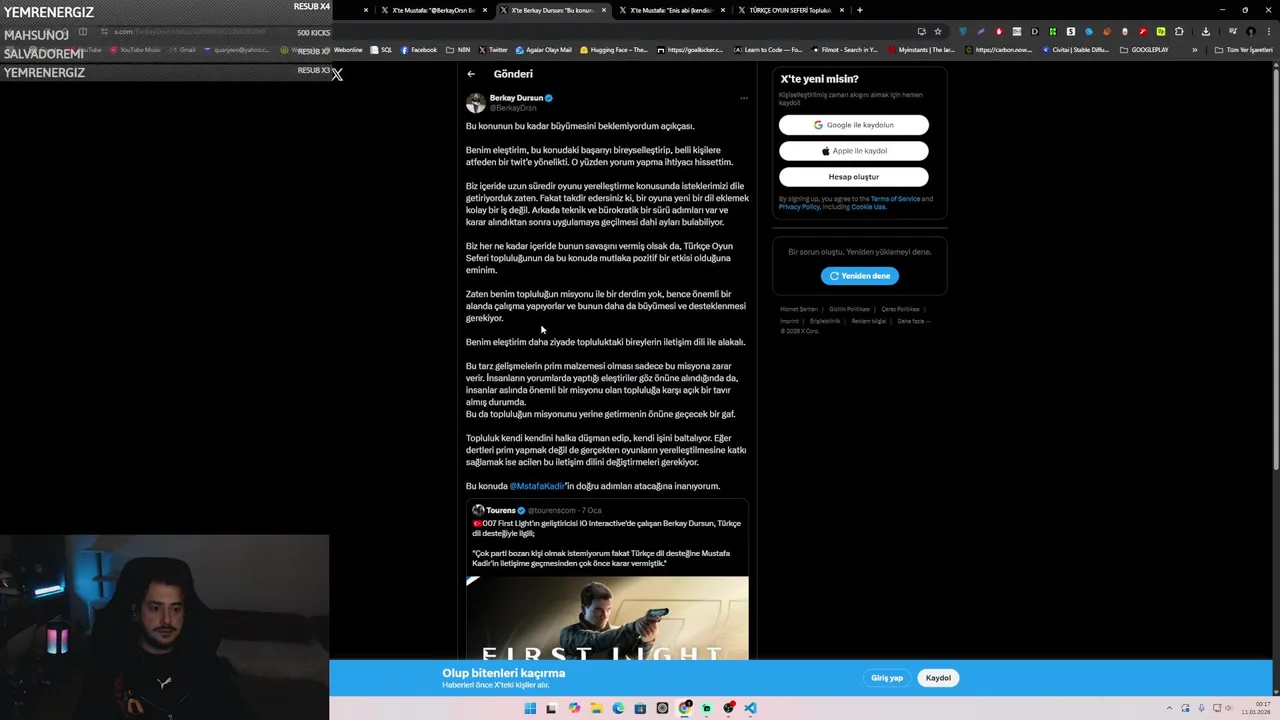
Task: Open the Hugging Face bookmark
Action: point(614,50)
